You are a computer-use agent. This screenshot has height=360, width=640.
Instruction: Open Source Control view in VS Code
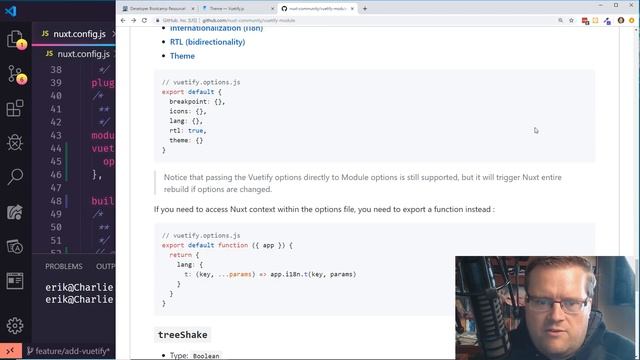[16, 74]
